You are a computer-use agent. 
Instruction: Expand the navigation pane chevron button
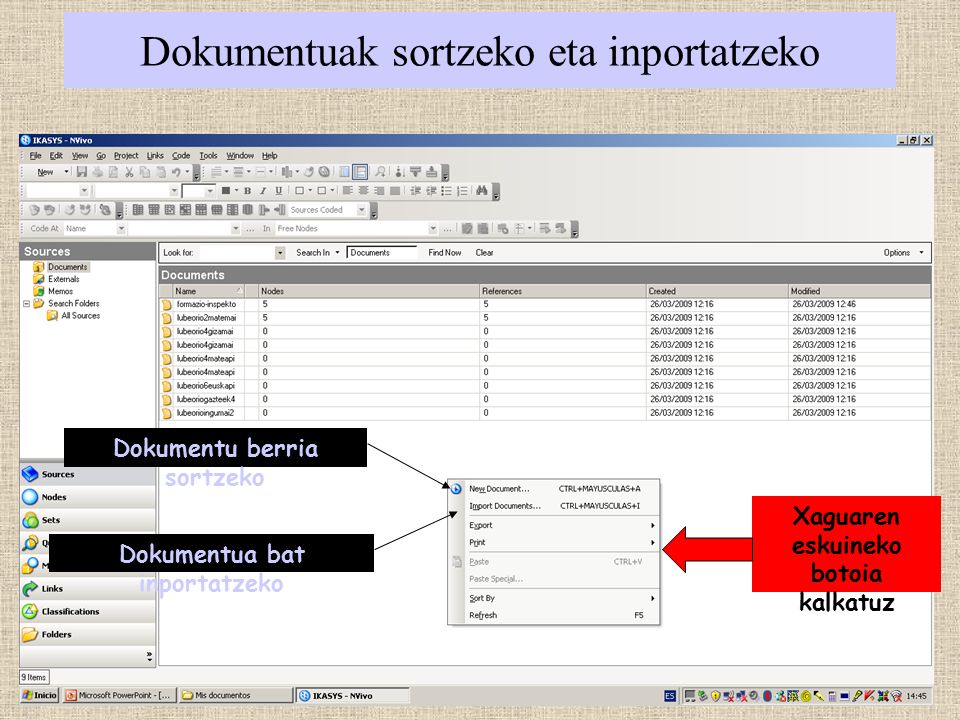tap(149, 656)
